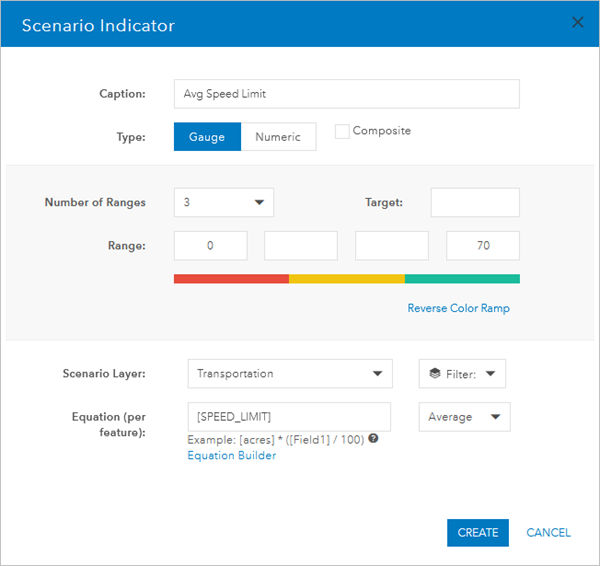Open the Average aggregation dropdown
This screenshot has width=600, height=566.
[464, 417]
